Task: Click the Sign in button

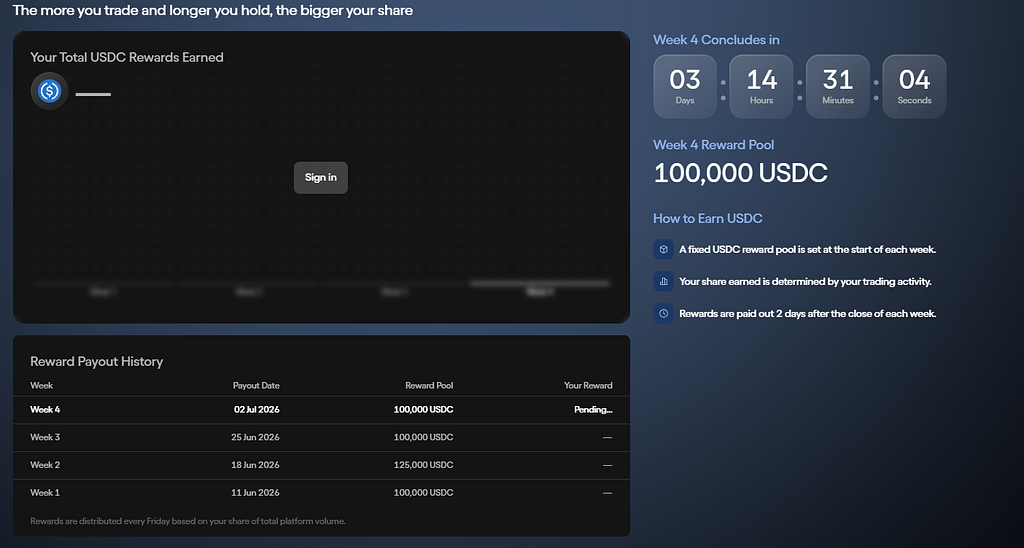Action: 321,178
